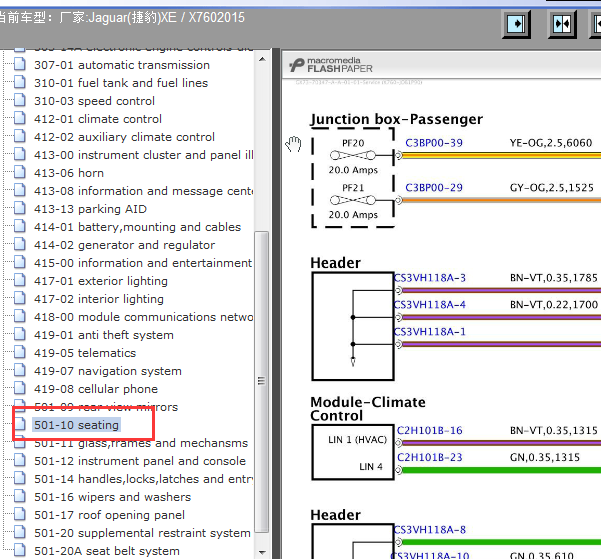The height and width of the screenshot is (559, 601).
Task: Select 501-10 seating entry
Action: [x=76, y=425]
